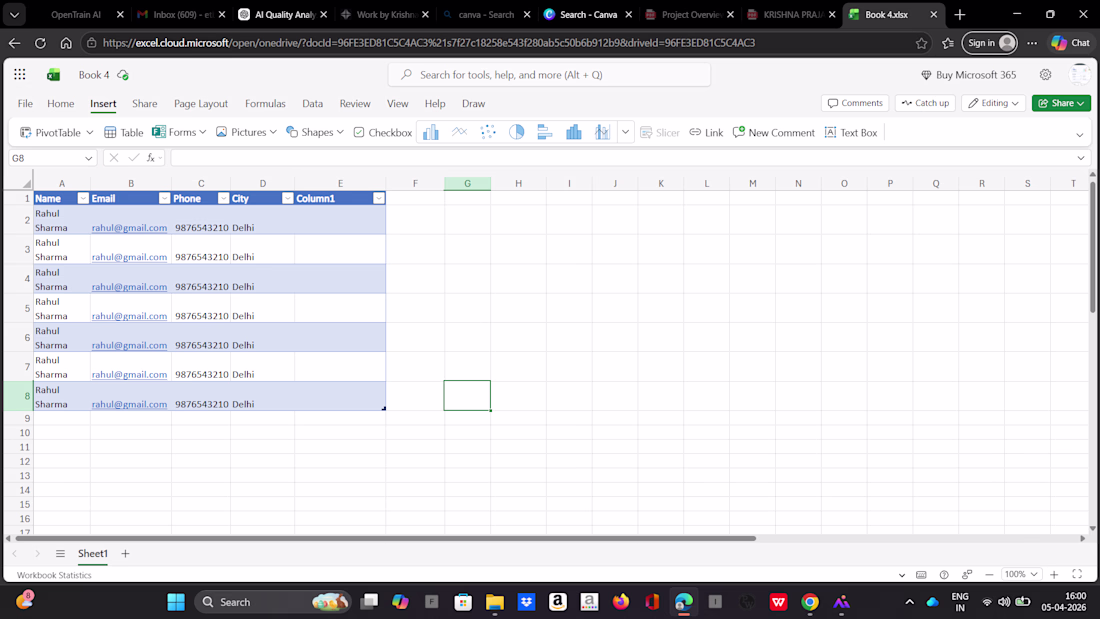Insert a bar chart from the ribbon
The height and width of the screenshot is (619, 1100).
[545, 132]
